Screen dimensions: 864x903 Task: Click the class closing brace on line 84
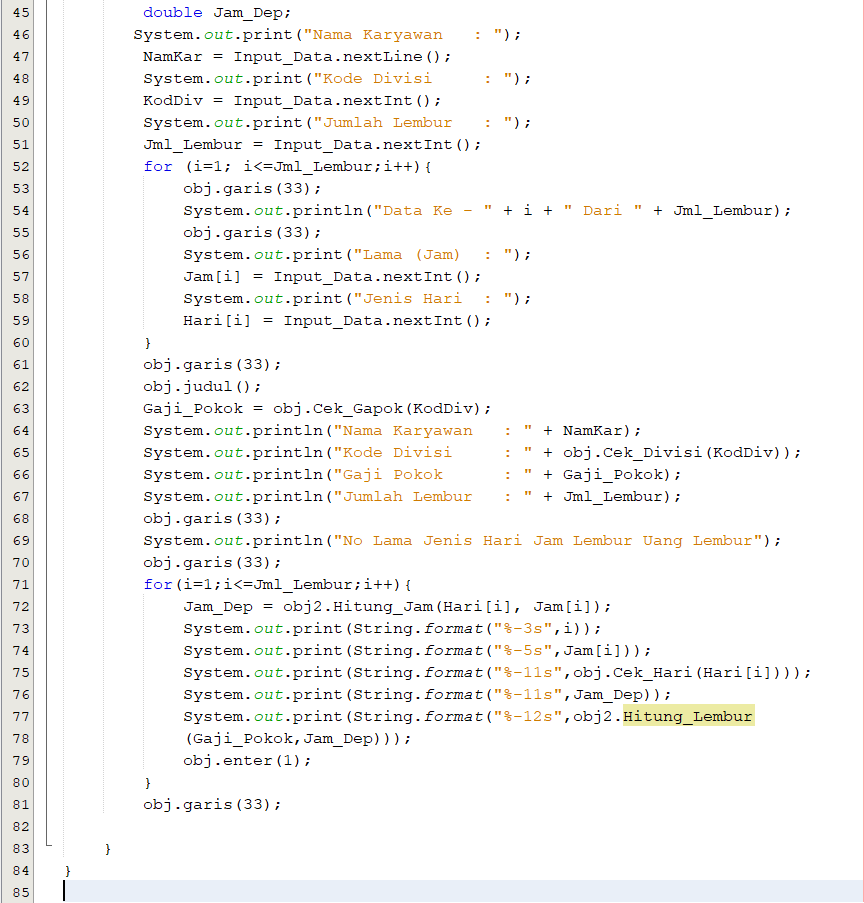coord(68,871)
